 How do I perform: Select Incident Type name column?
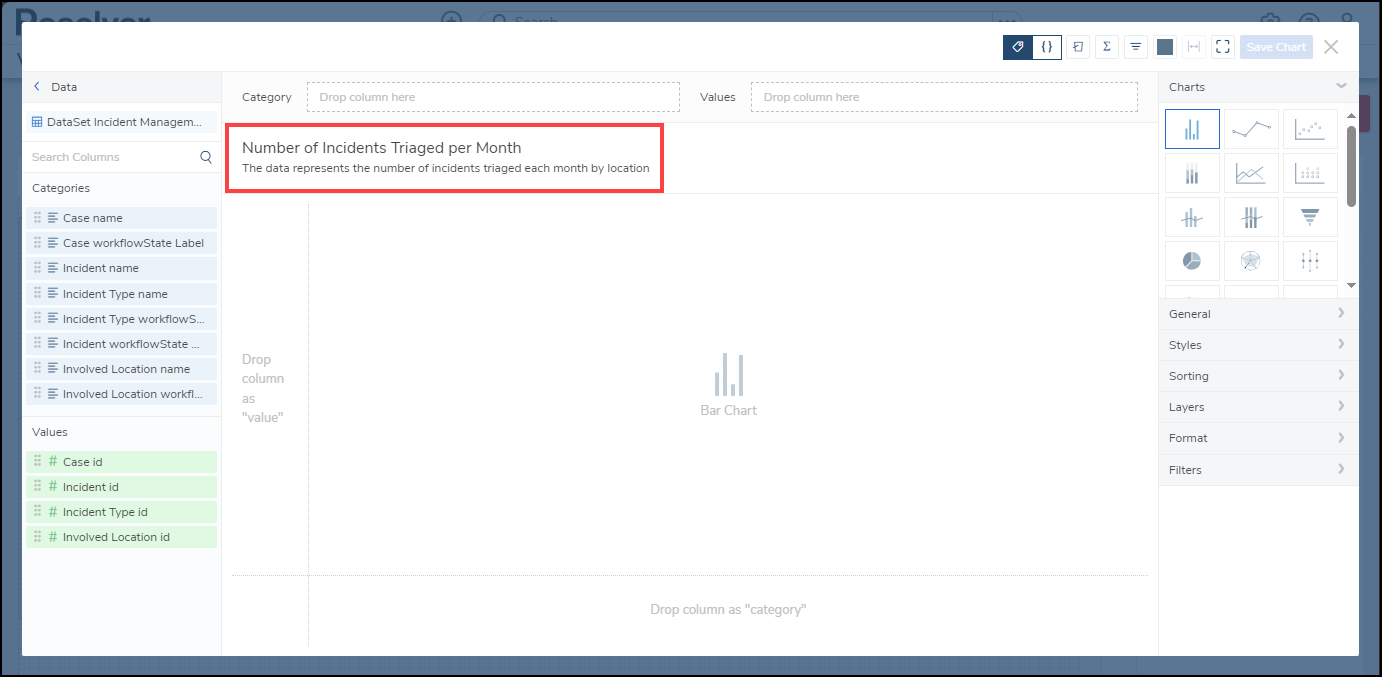pyautogui.click(x=122, y=294)
